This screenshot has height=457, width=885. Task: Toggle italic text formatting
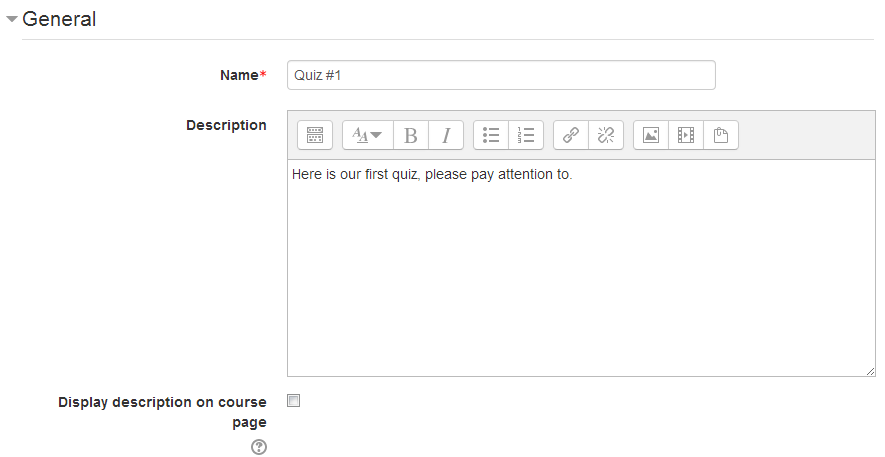(x=446, y=135)
